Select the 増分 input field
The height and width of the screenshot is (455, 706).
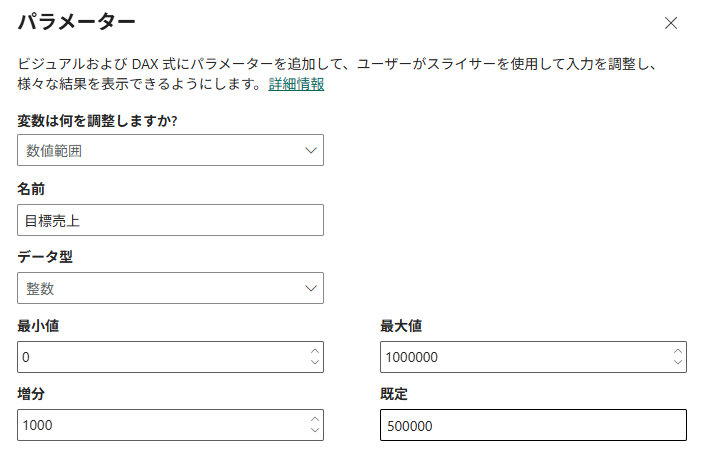point(160,424)
